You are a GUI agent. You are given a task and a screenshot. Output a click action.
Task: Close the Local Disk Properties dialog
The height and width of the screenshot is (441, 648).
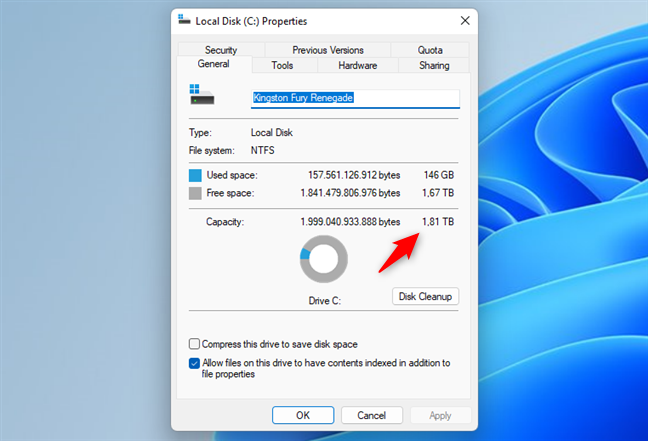tap(465, 21)
